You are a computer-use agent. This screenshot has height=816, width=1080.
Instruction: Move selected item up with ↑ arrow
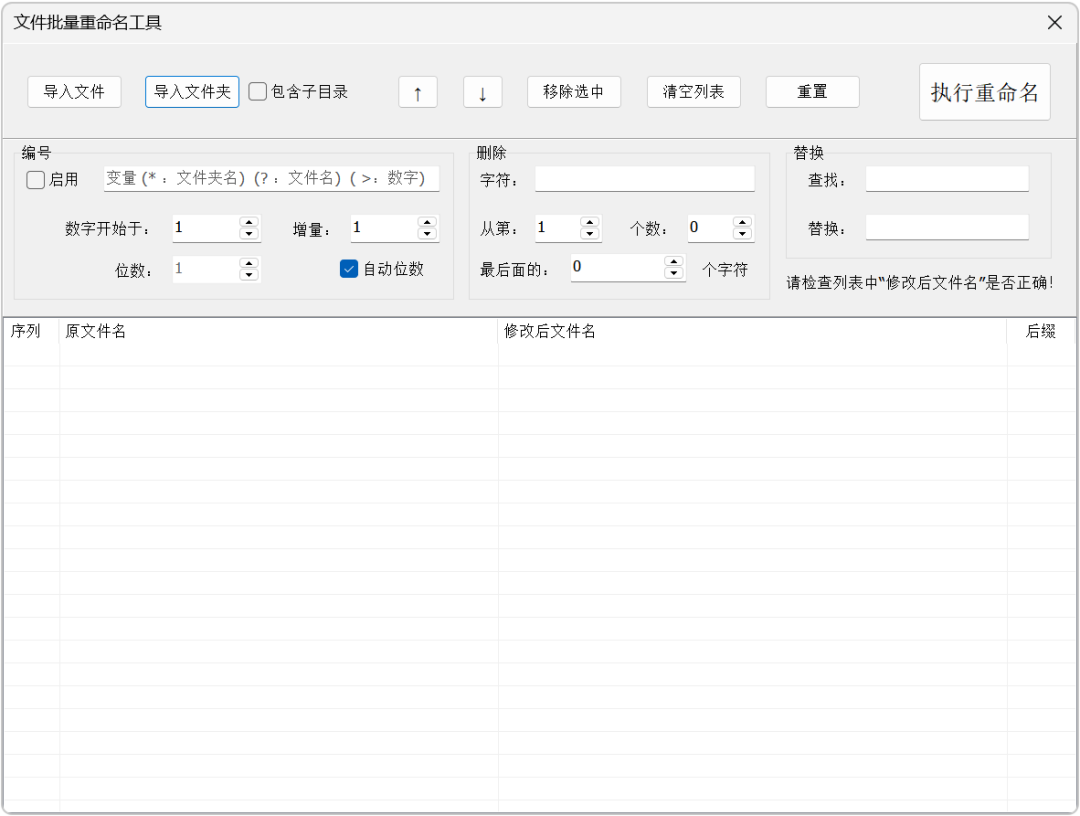coord(417,92)
